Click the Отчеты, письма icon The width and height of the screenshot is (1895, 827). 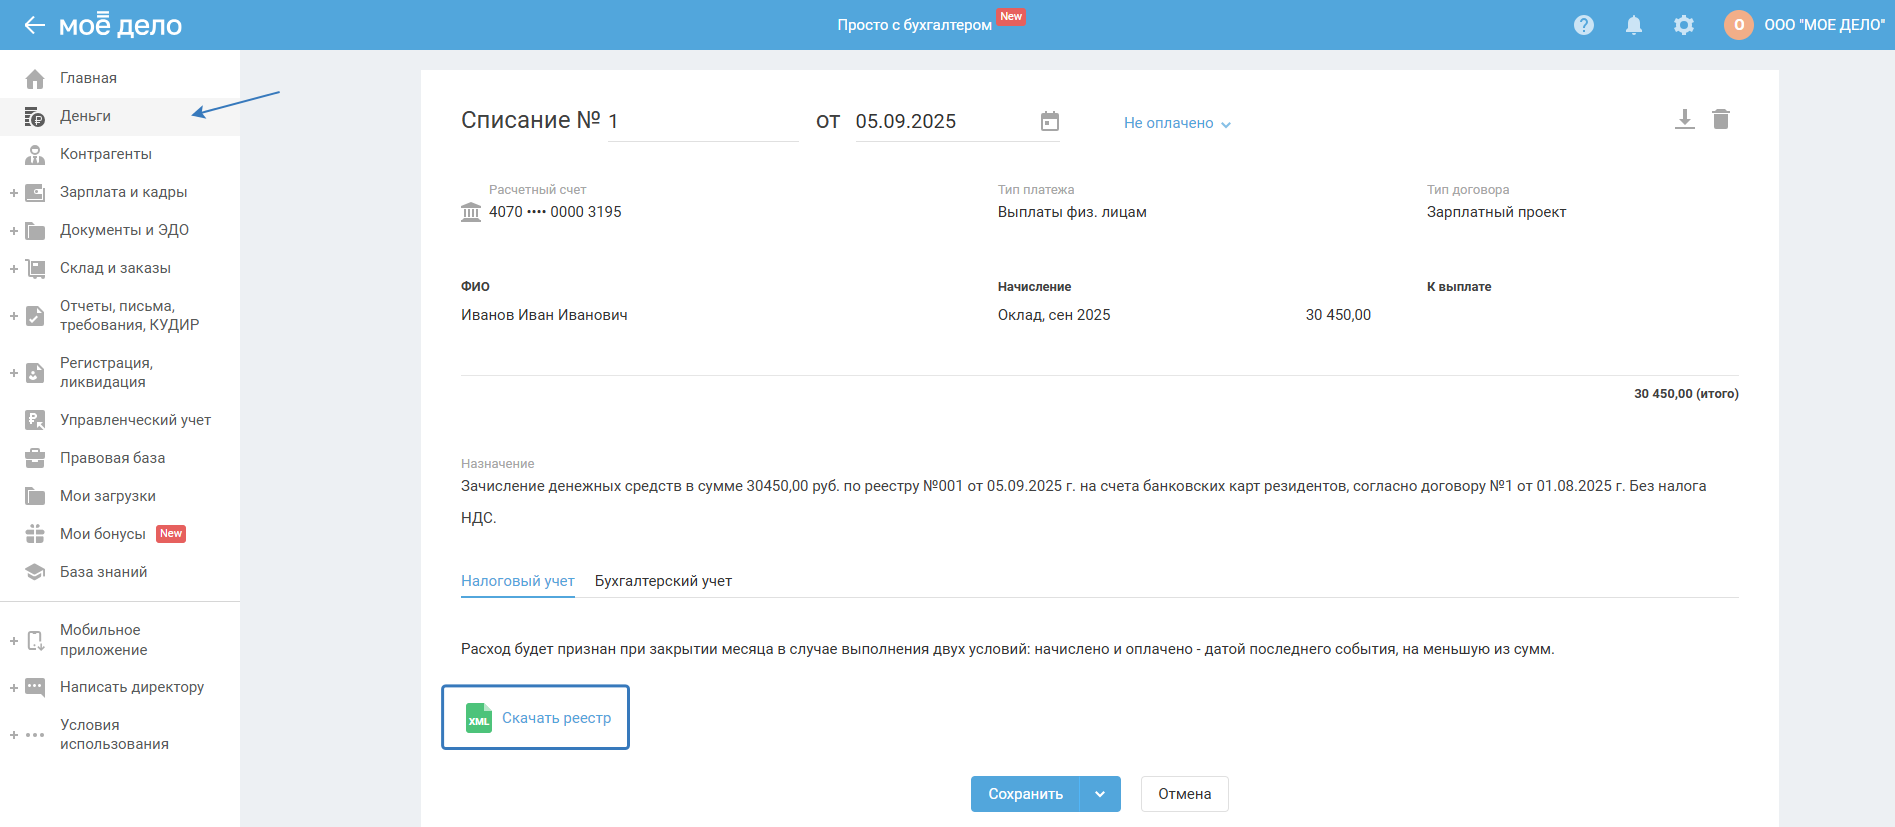tap(35, 316)
